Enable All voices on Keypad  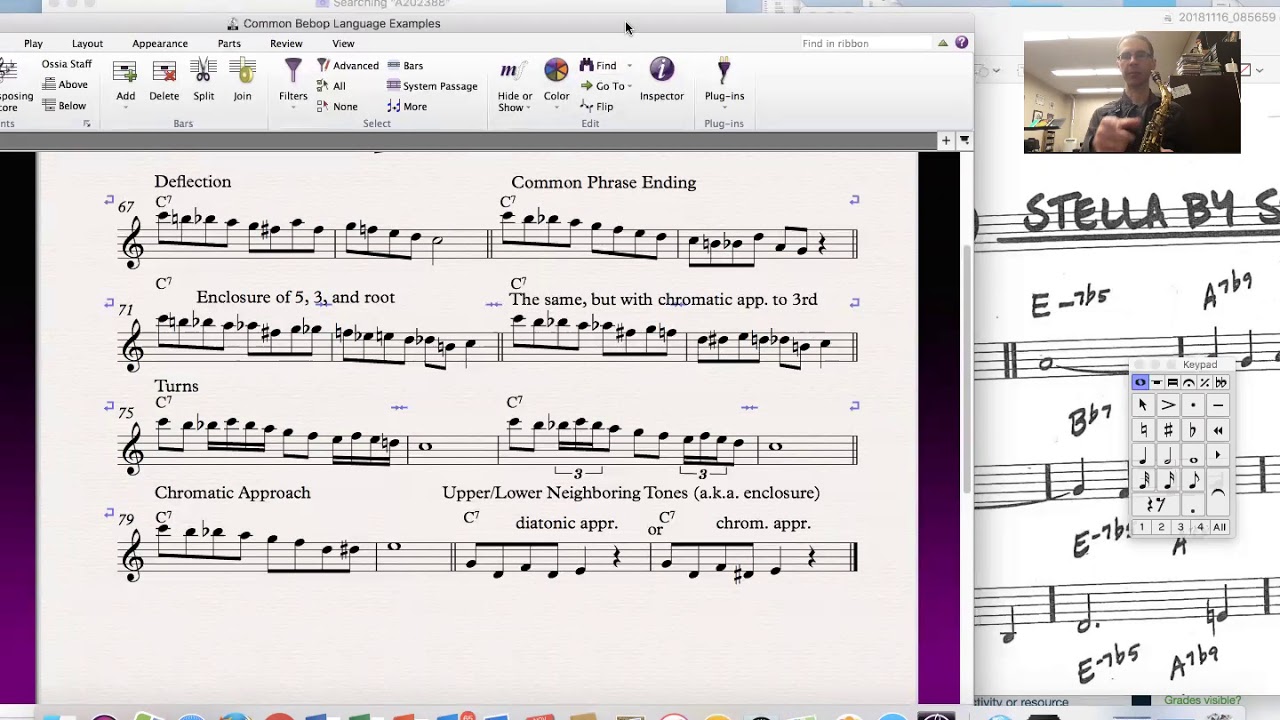[x=1219, y=526]
